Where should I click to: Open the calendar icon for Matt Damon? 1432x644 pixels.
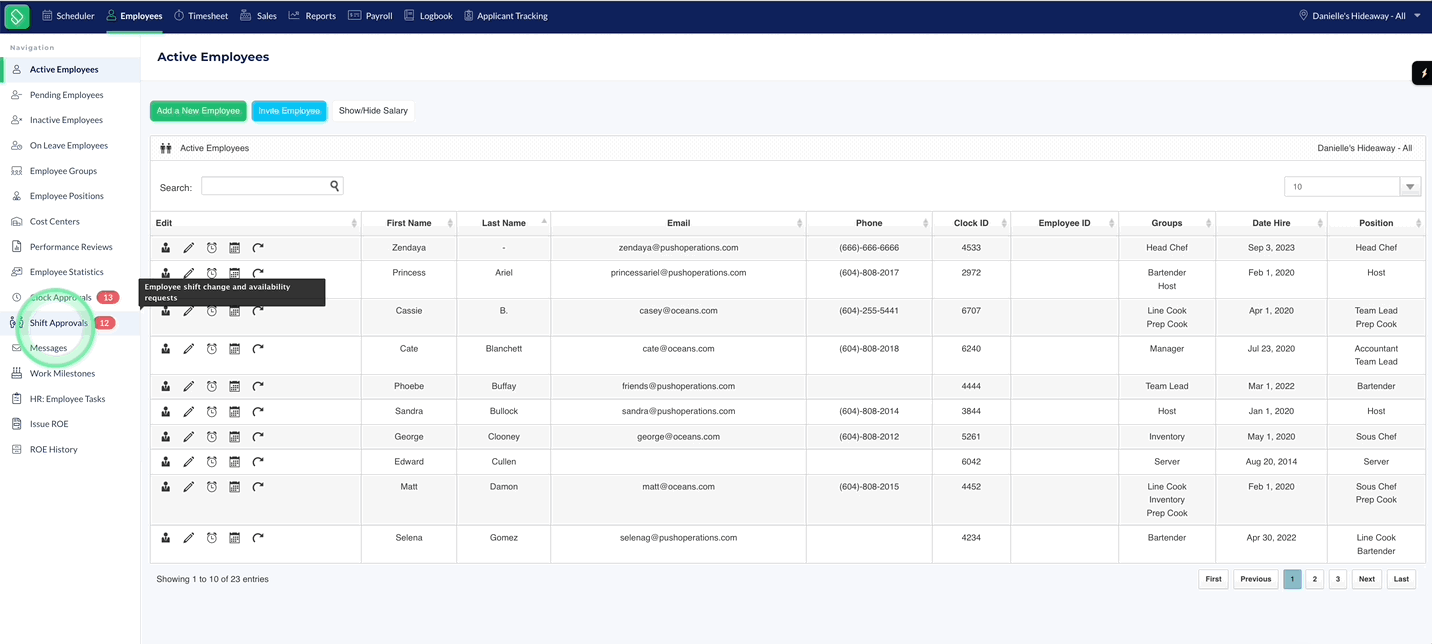pos(235,487)
